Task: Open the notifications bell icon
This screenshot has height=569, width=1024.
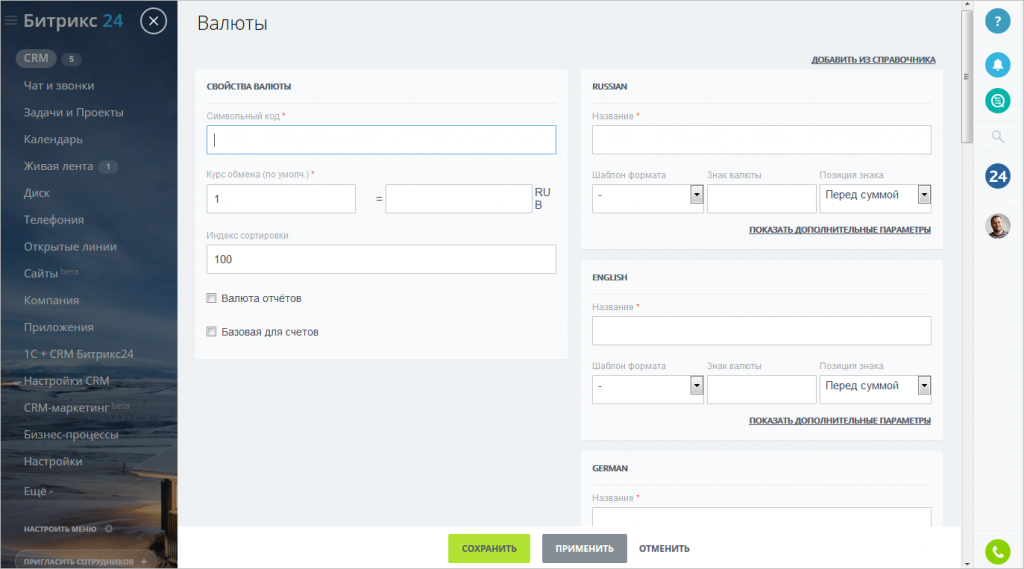Action: click(997, 64)
